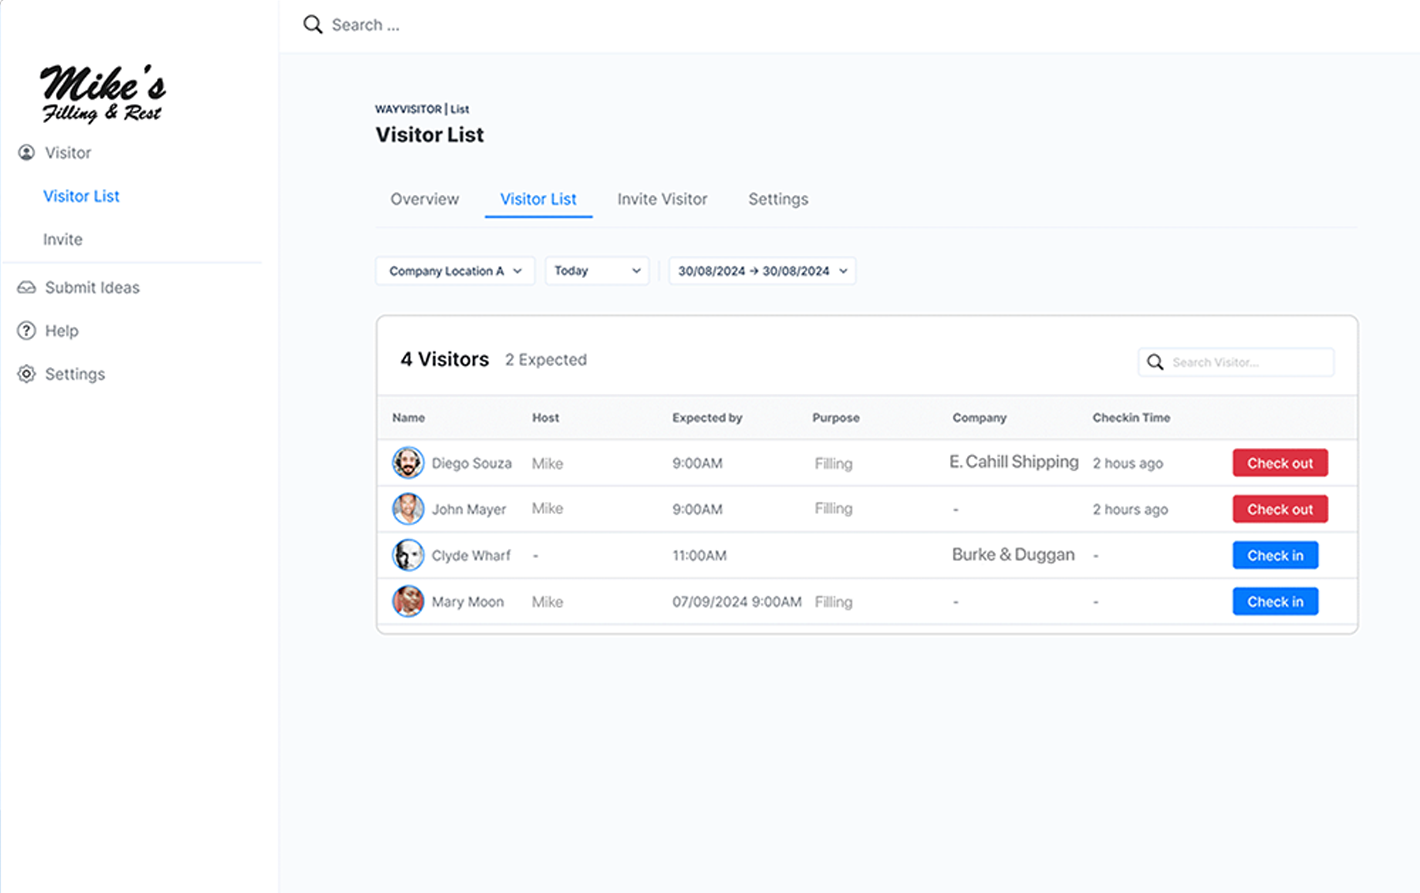
Task: Open the 30/08/2024 date range dropdown
Action: (762, 271)
